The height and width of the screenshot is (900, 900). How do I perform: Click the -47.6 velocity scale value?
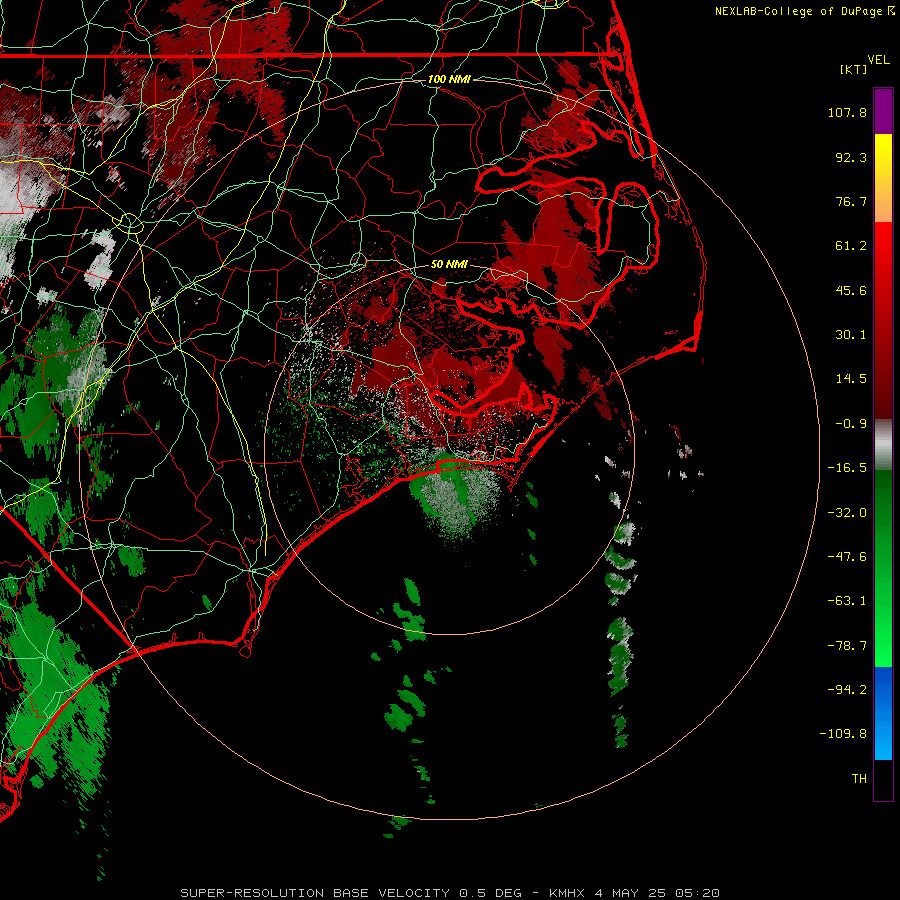[x=847, y=557]
